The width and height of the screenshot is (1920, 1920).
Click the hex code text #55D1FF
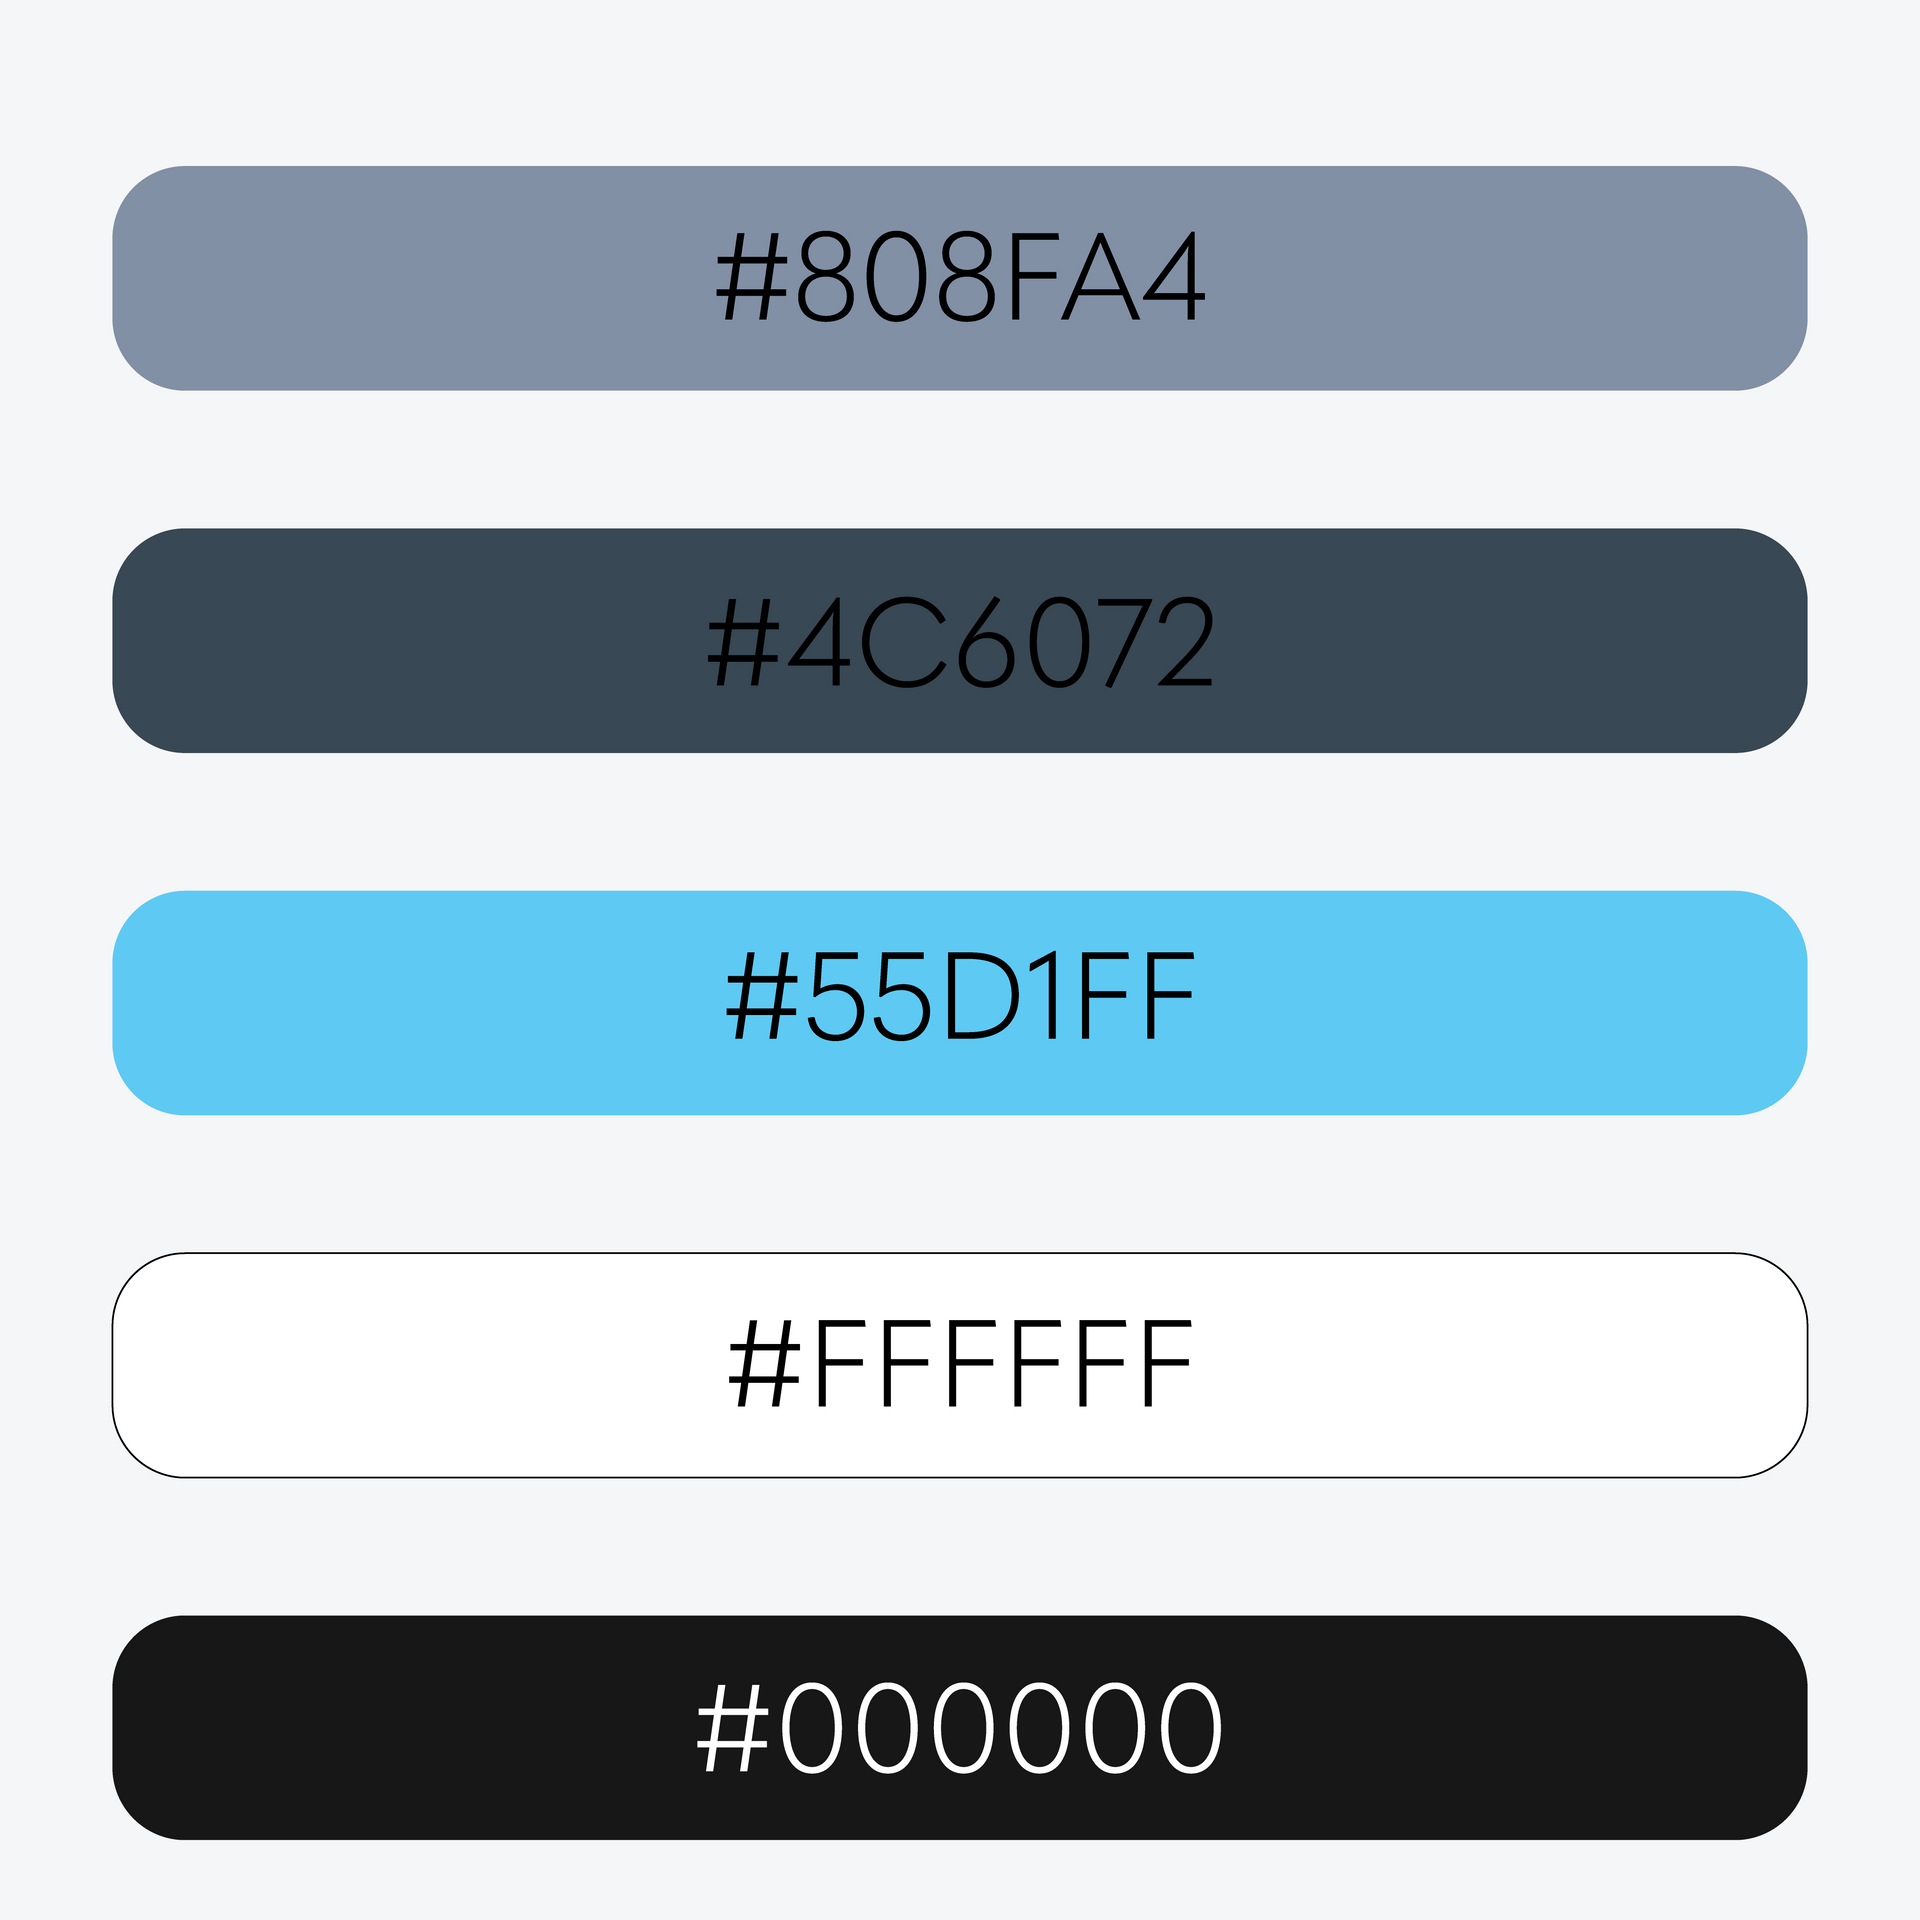pyautogui.click(x=960, y=996)
